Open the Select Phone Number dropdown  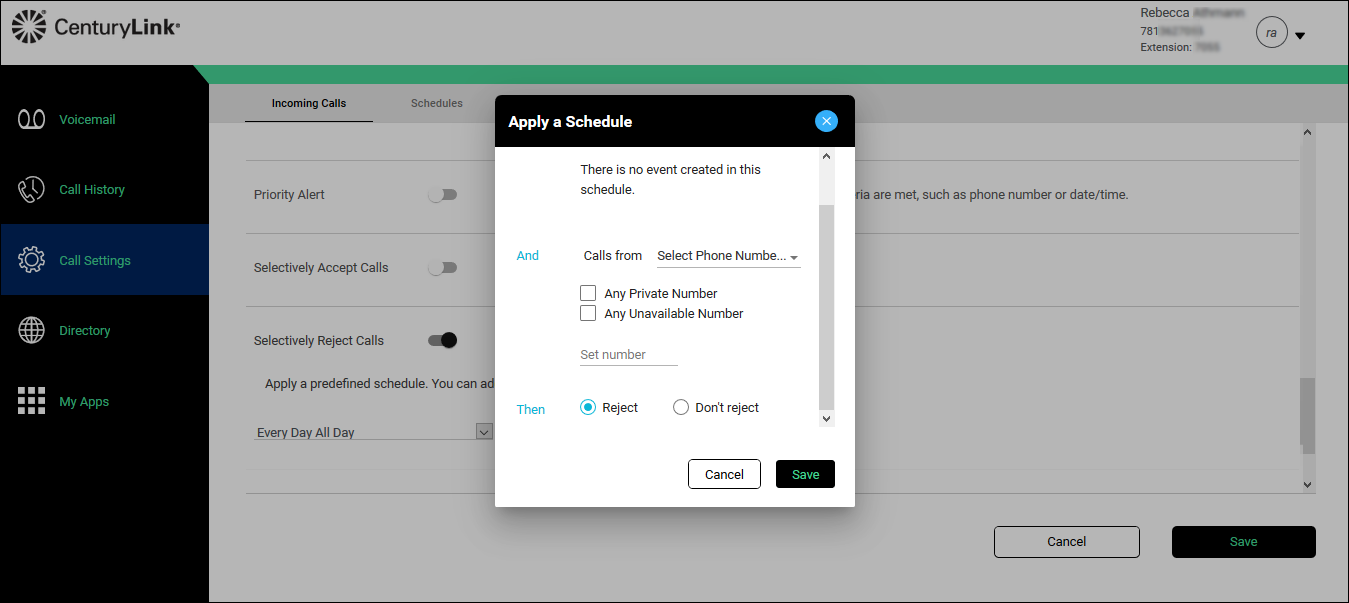click(728, 256)
